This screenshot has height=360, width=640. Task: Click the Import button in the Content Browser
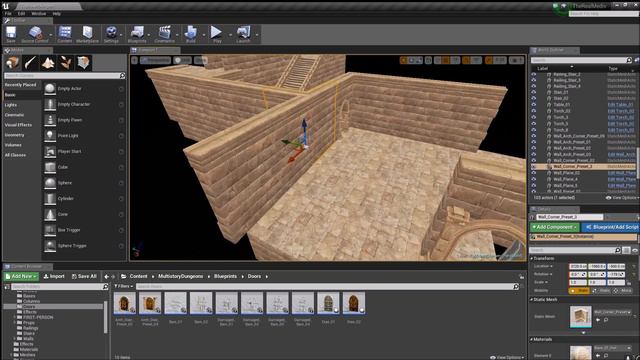(54, 276)
